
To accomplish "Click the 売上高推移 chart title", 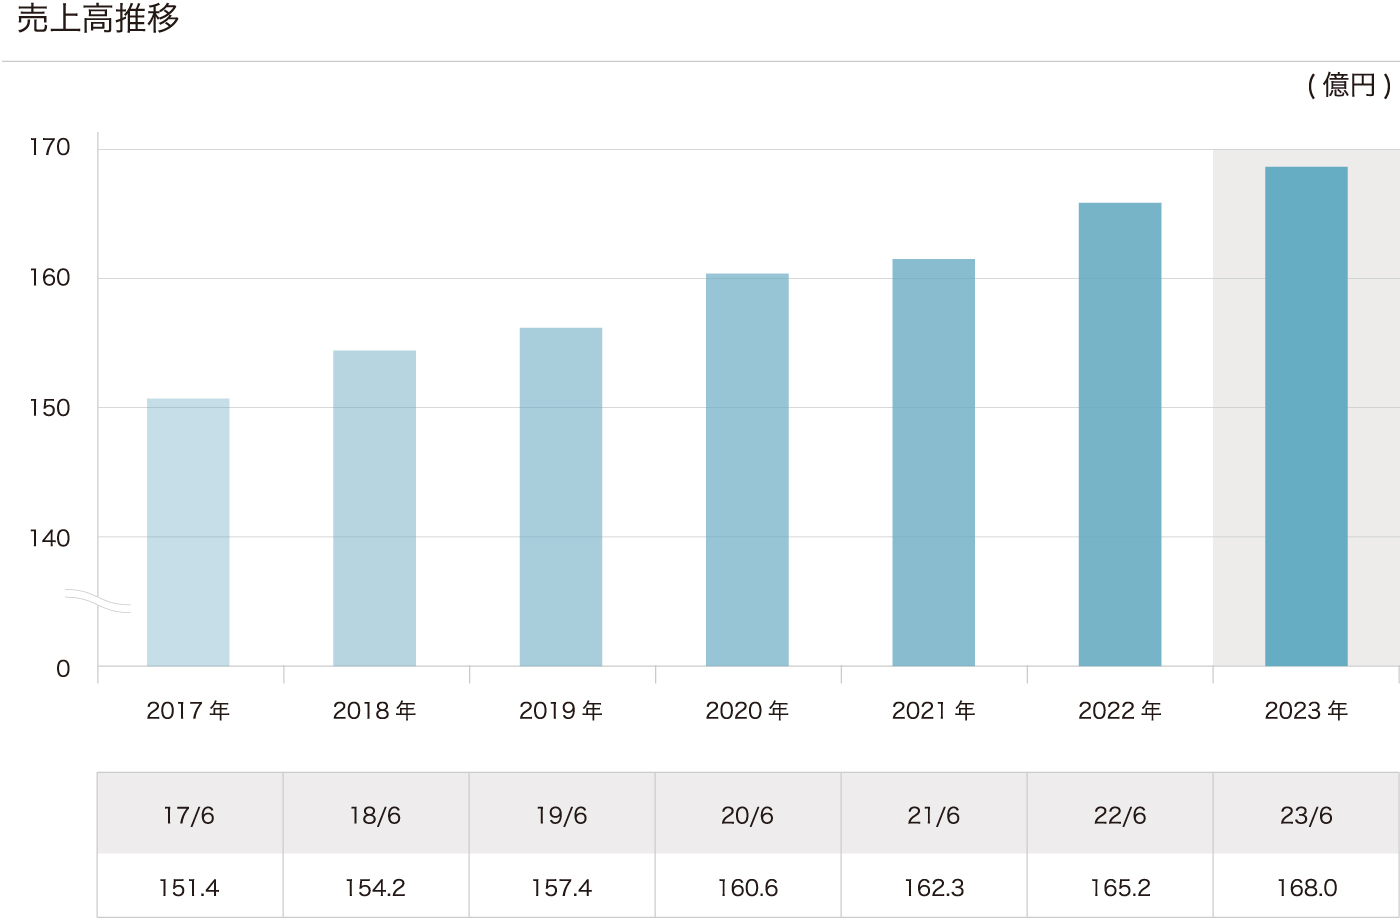I will point(98,19).
